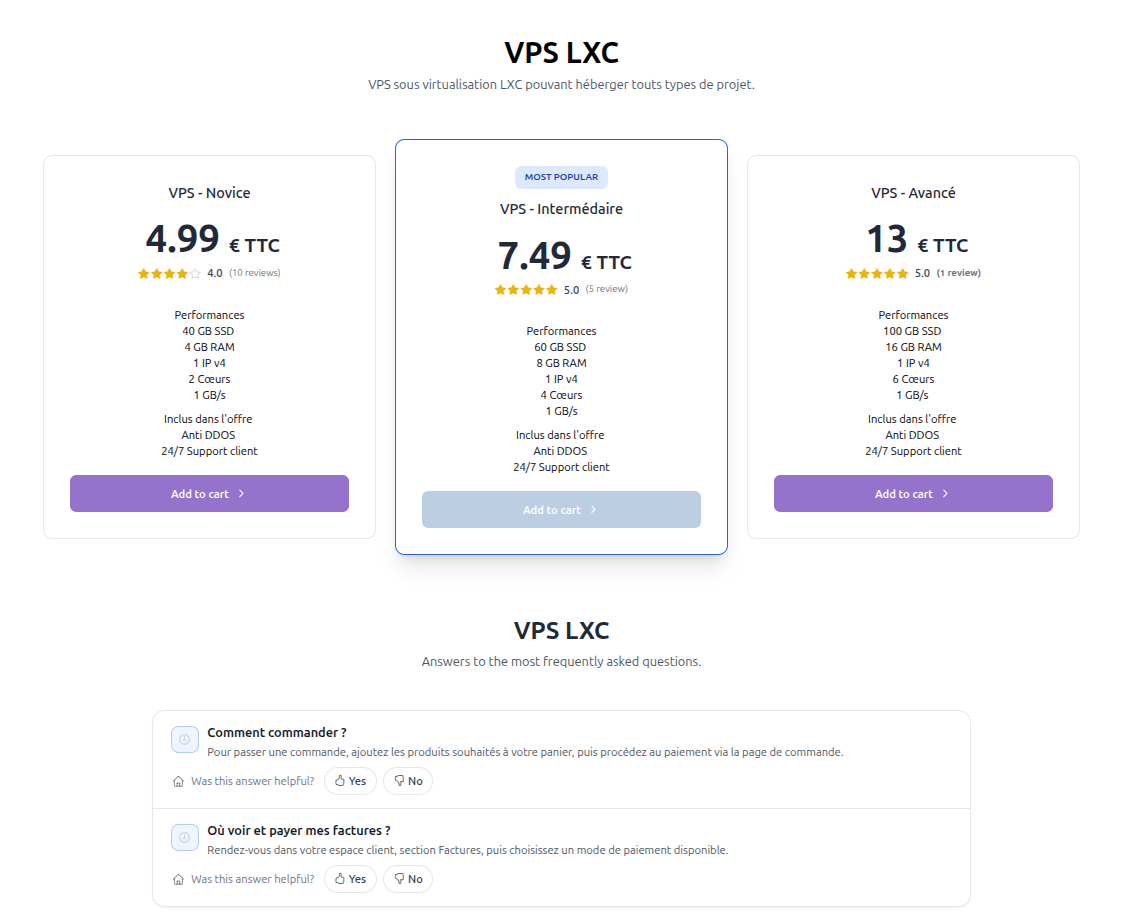Click the thumbs-up icon next to 'Comment commander ?'
The width and height of the screenshot is (1144, 924).
(x=340, y=781)
